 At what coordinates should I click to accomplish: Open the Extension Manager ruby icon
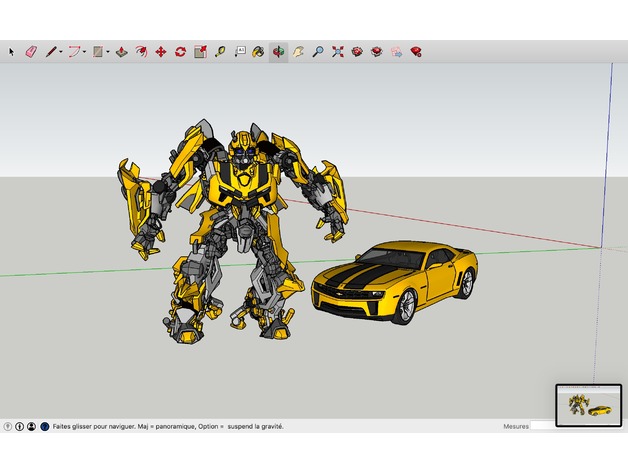point(416,52)
